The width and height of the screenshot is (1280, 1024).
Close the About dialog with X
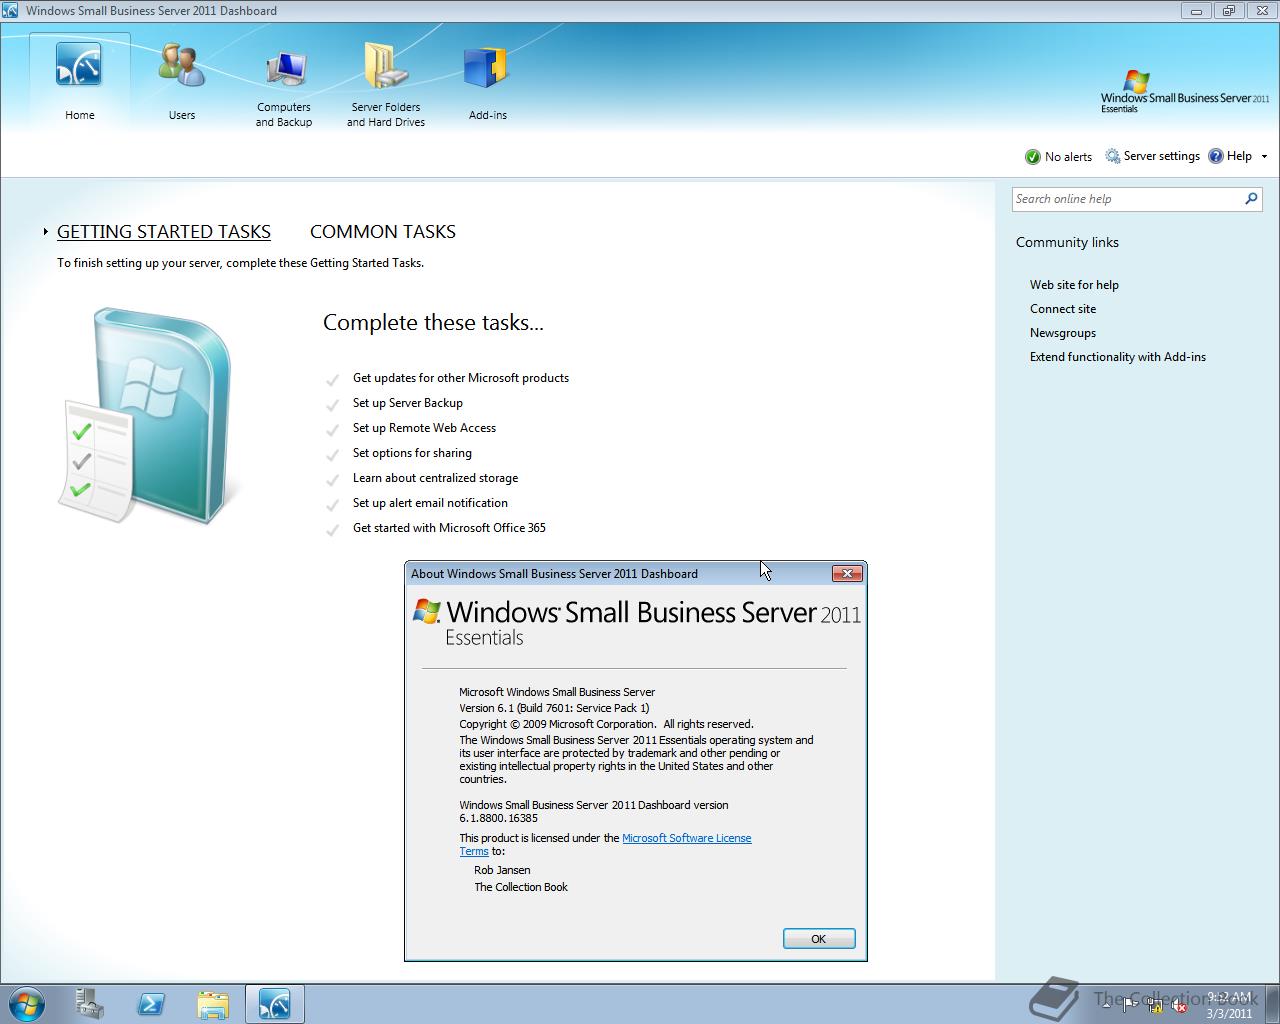(847, 573)
